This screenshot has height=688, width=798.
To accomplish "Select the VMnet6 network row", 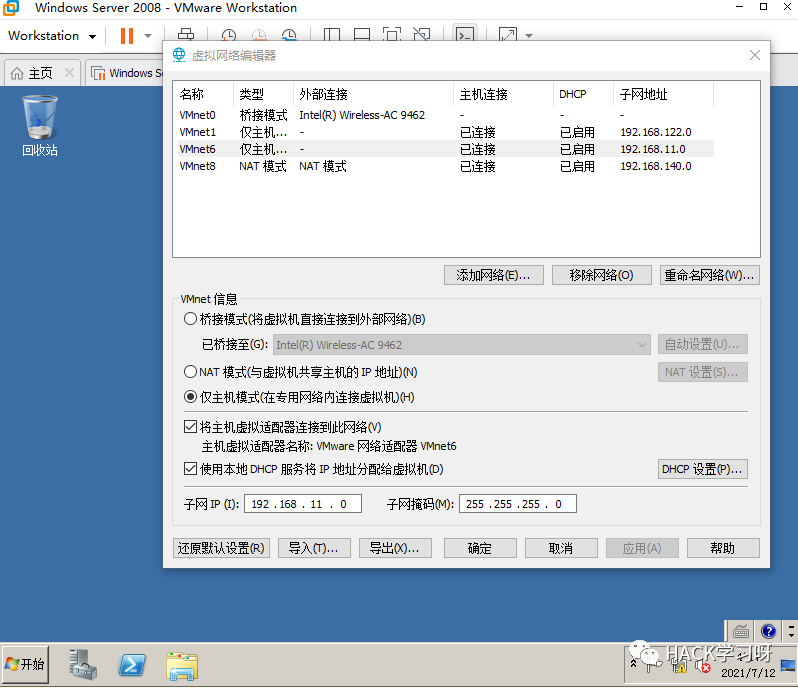I will 446,149.
